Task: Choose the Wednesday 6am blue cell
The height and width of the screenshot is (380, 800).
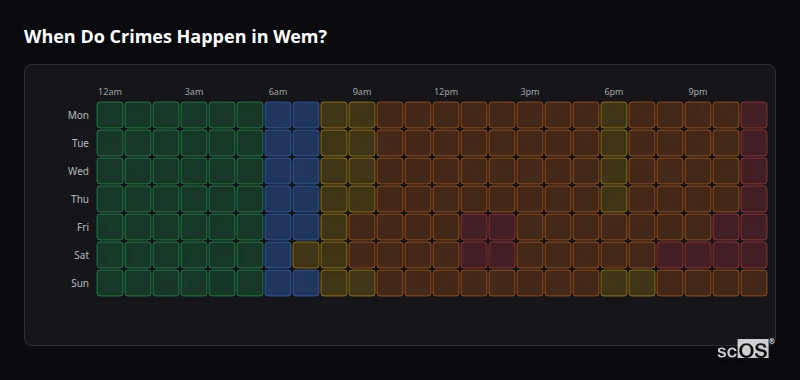Action: [x=278, y=171]
